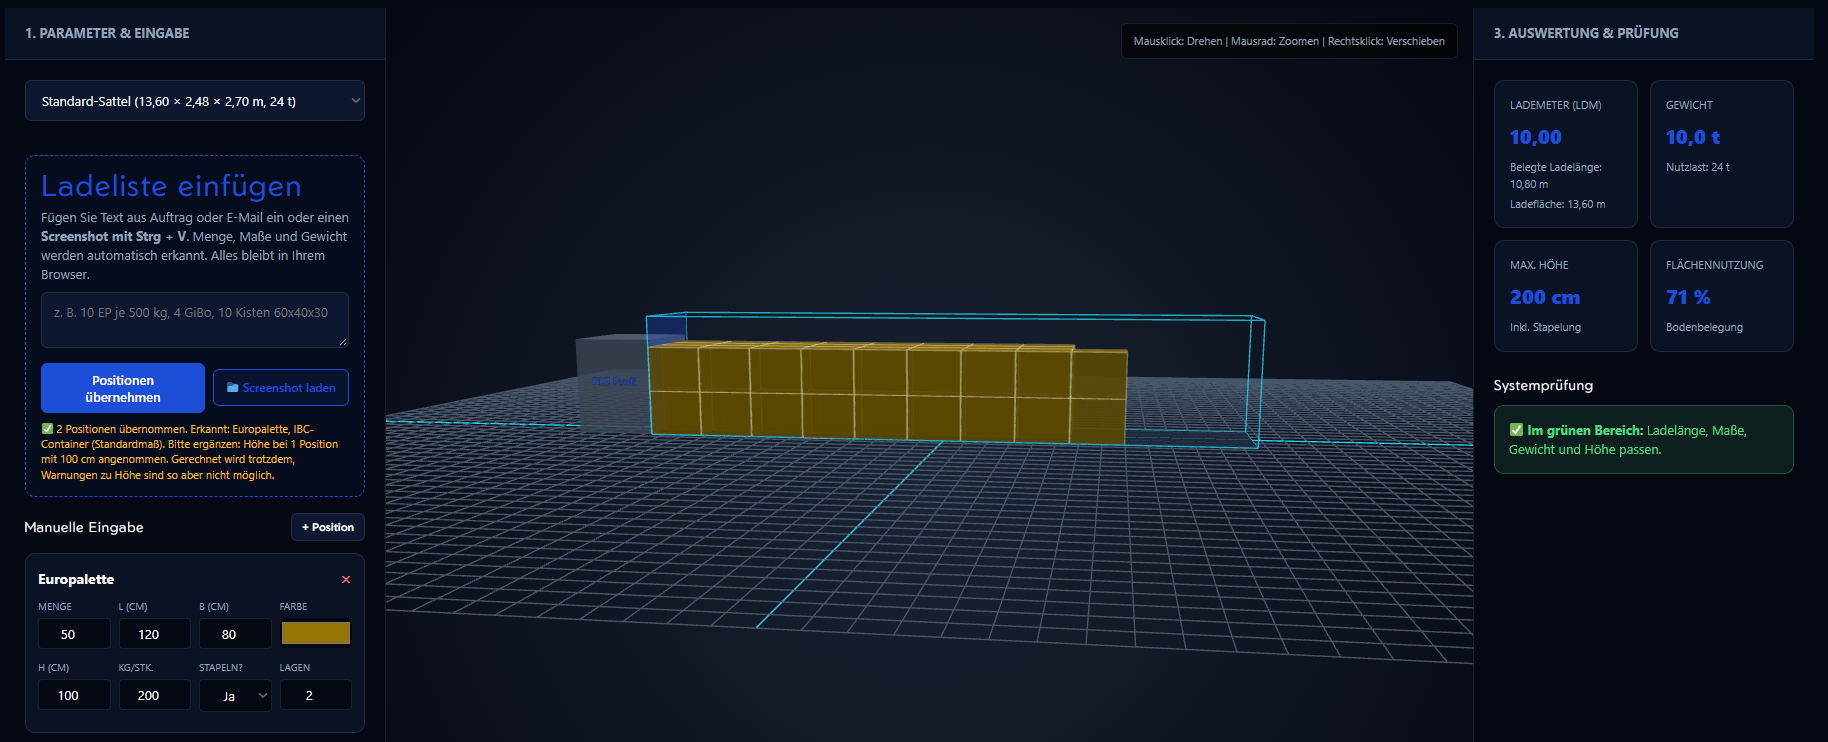Click the '1. PARAMETER & EINGABE' panel heading
Screen dimensions: 1828x742
(x=107, y=33)
